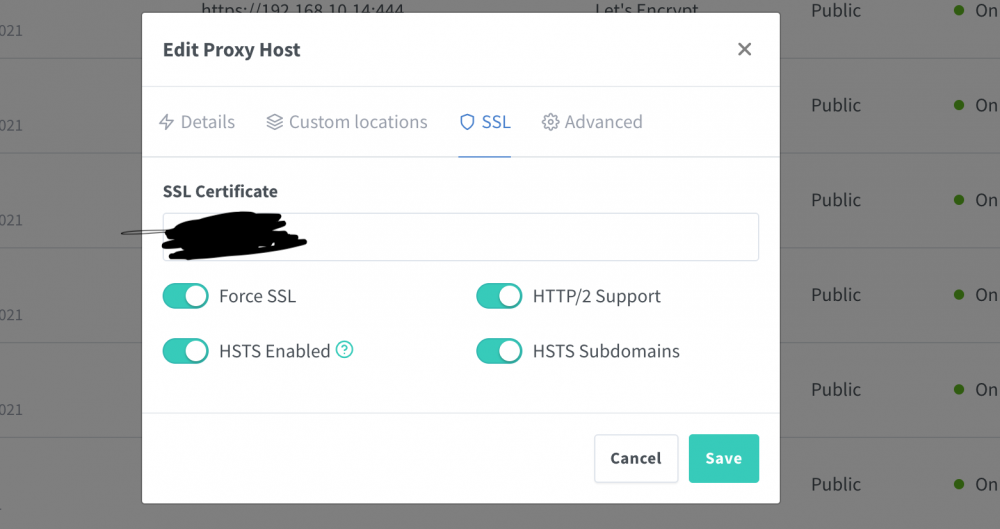The width and height of the screenshot is (1000, 529).
Task: Click the Details lightning bolt icon
Action: click(x=166, y=122)
